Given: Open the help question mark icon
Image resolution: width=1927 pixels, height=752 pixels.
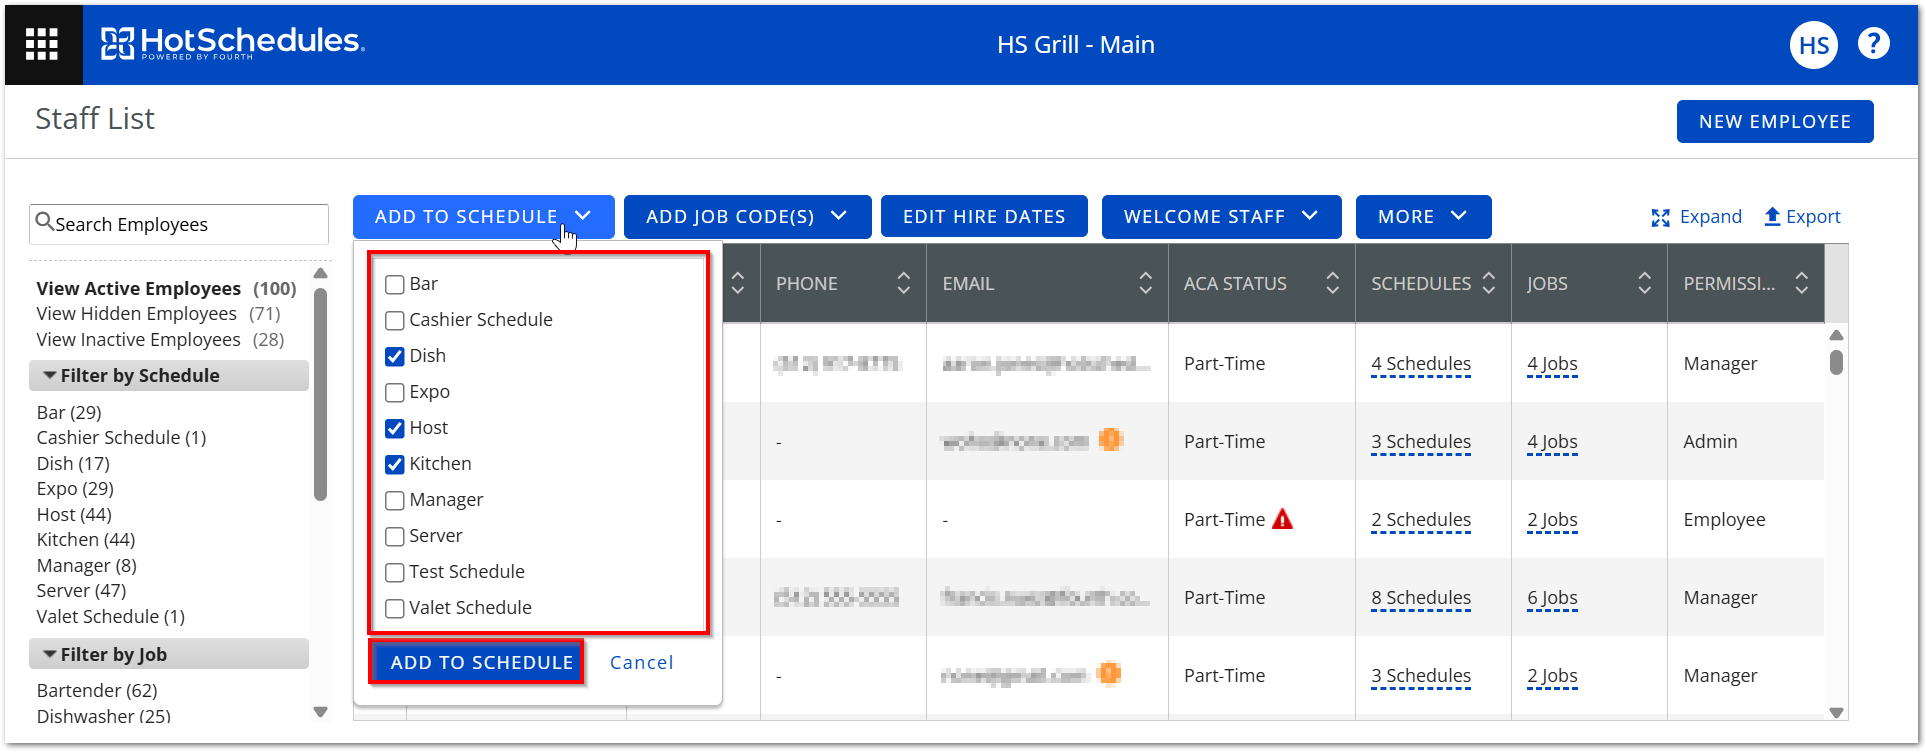Looking at the screenshot, I should point(1873,44).
